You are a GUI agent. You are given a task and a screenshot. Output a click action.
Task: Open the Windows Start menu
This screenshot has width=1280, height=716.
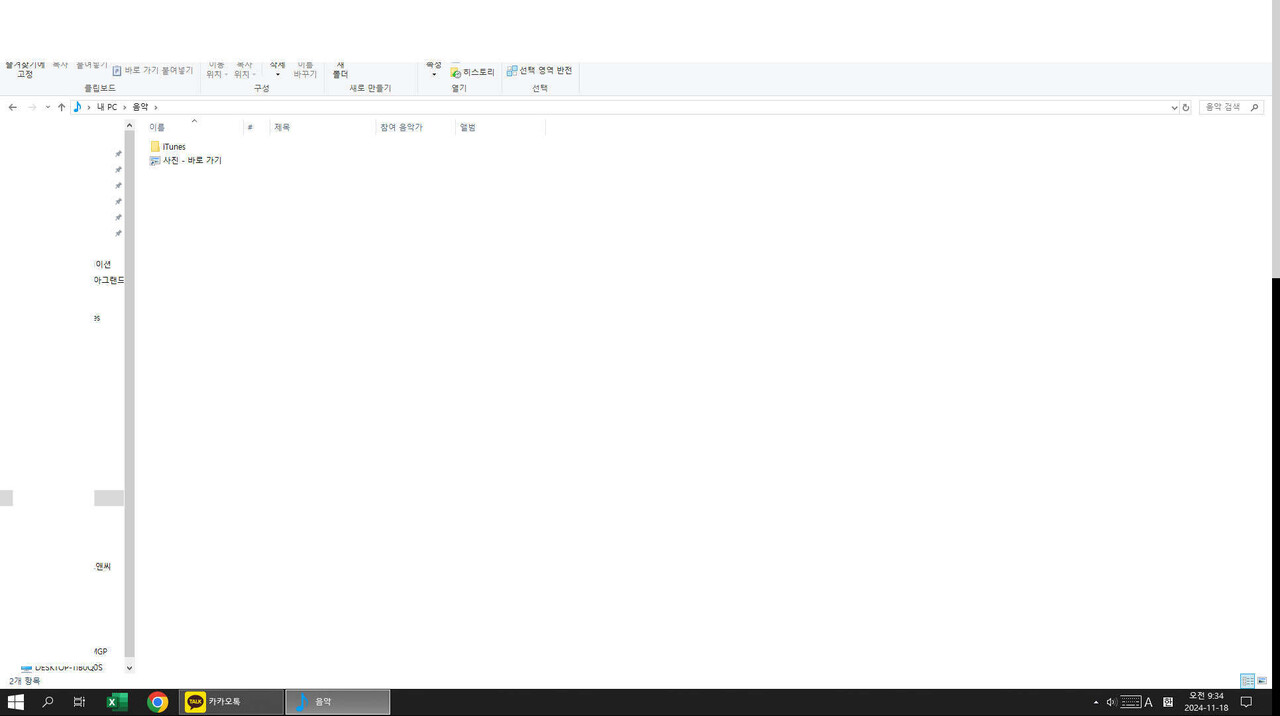16,702
